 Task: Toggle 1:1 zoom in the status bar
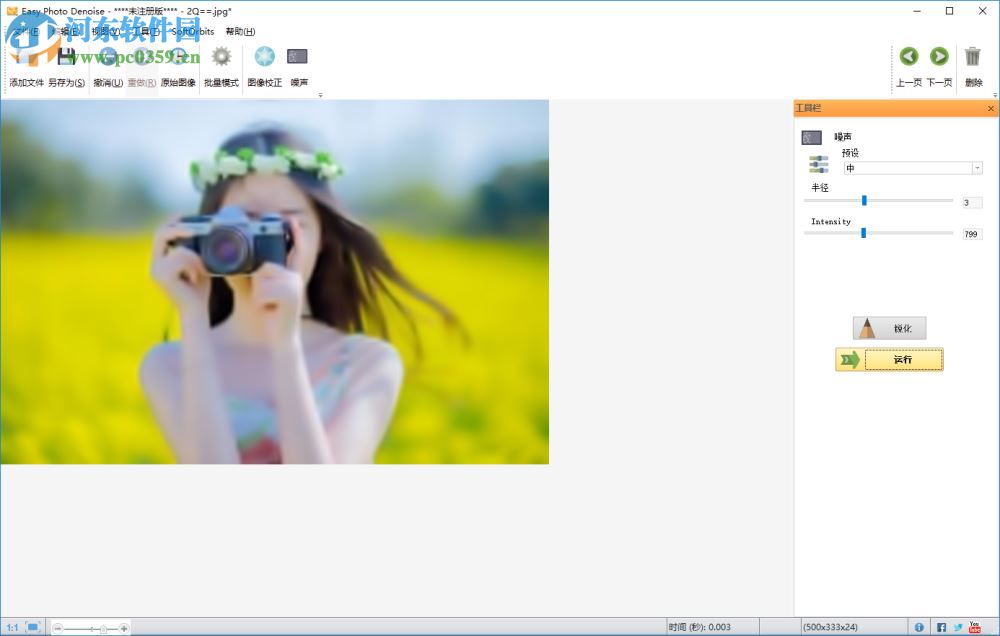tap(11, 627)
